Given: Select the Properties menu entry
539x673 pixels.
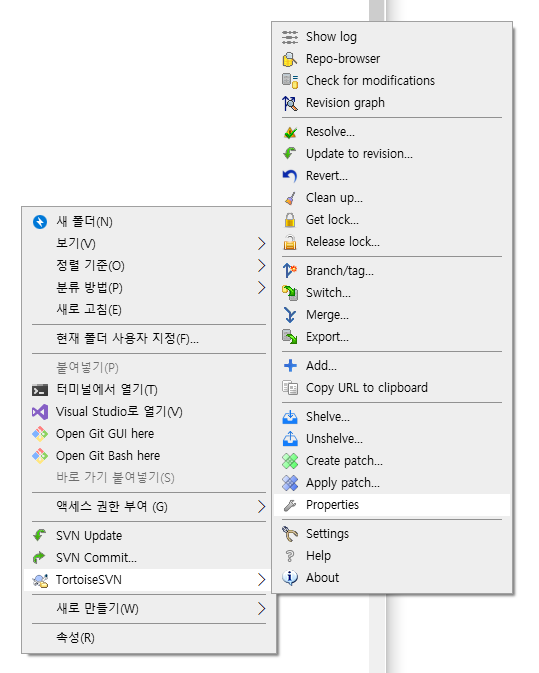Looking at the screenshot, I should pos(392,505).
